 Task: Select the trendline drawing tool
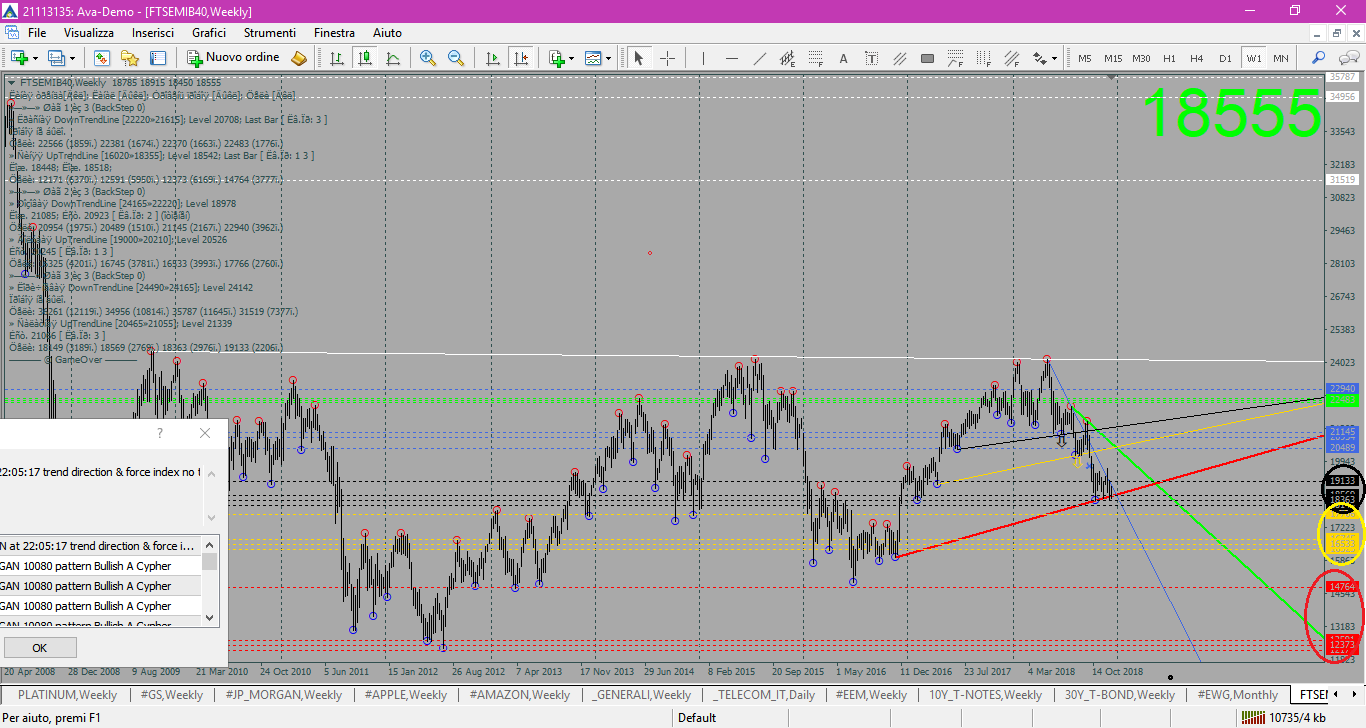(759, 58)
